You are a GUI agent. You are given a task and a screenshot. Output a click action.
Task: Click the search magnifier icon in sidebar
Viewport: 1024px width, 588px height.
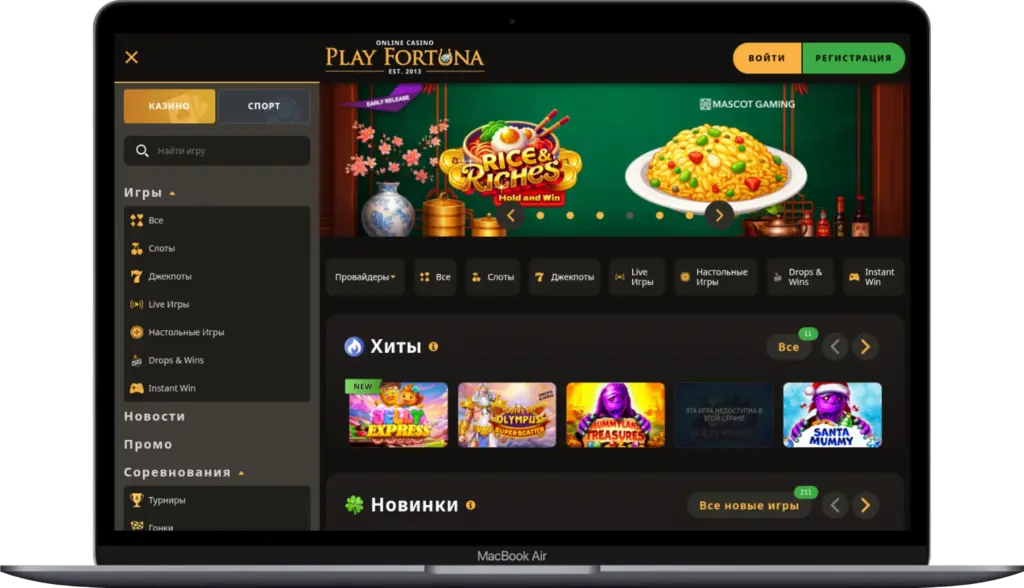[142, 151]
